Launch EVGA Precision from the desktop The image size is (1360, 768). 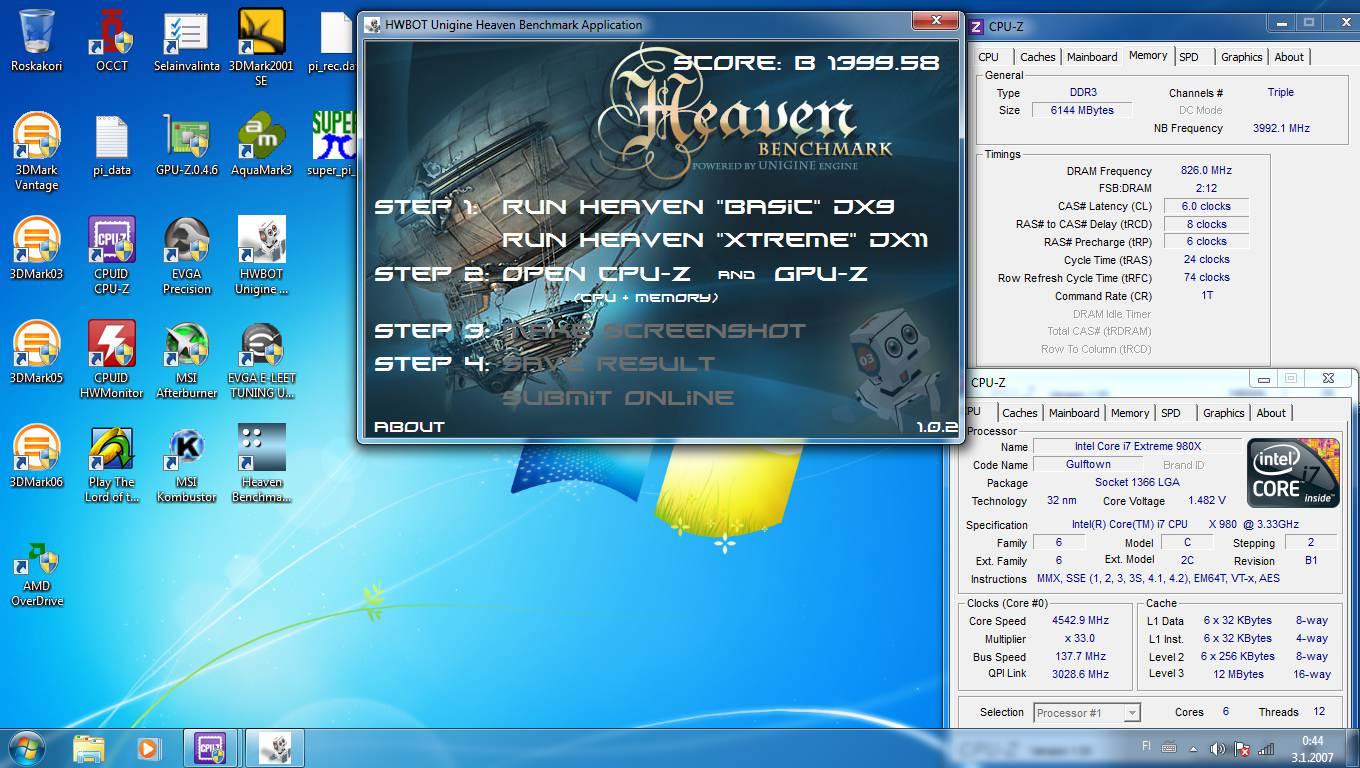(187, 255)
